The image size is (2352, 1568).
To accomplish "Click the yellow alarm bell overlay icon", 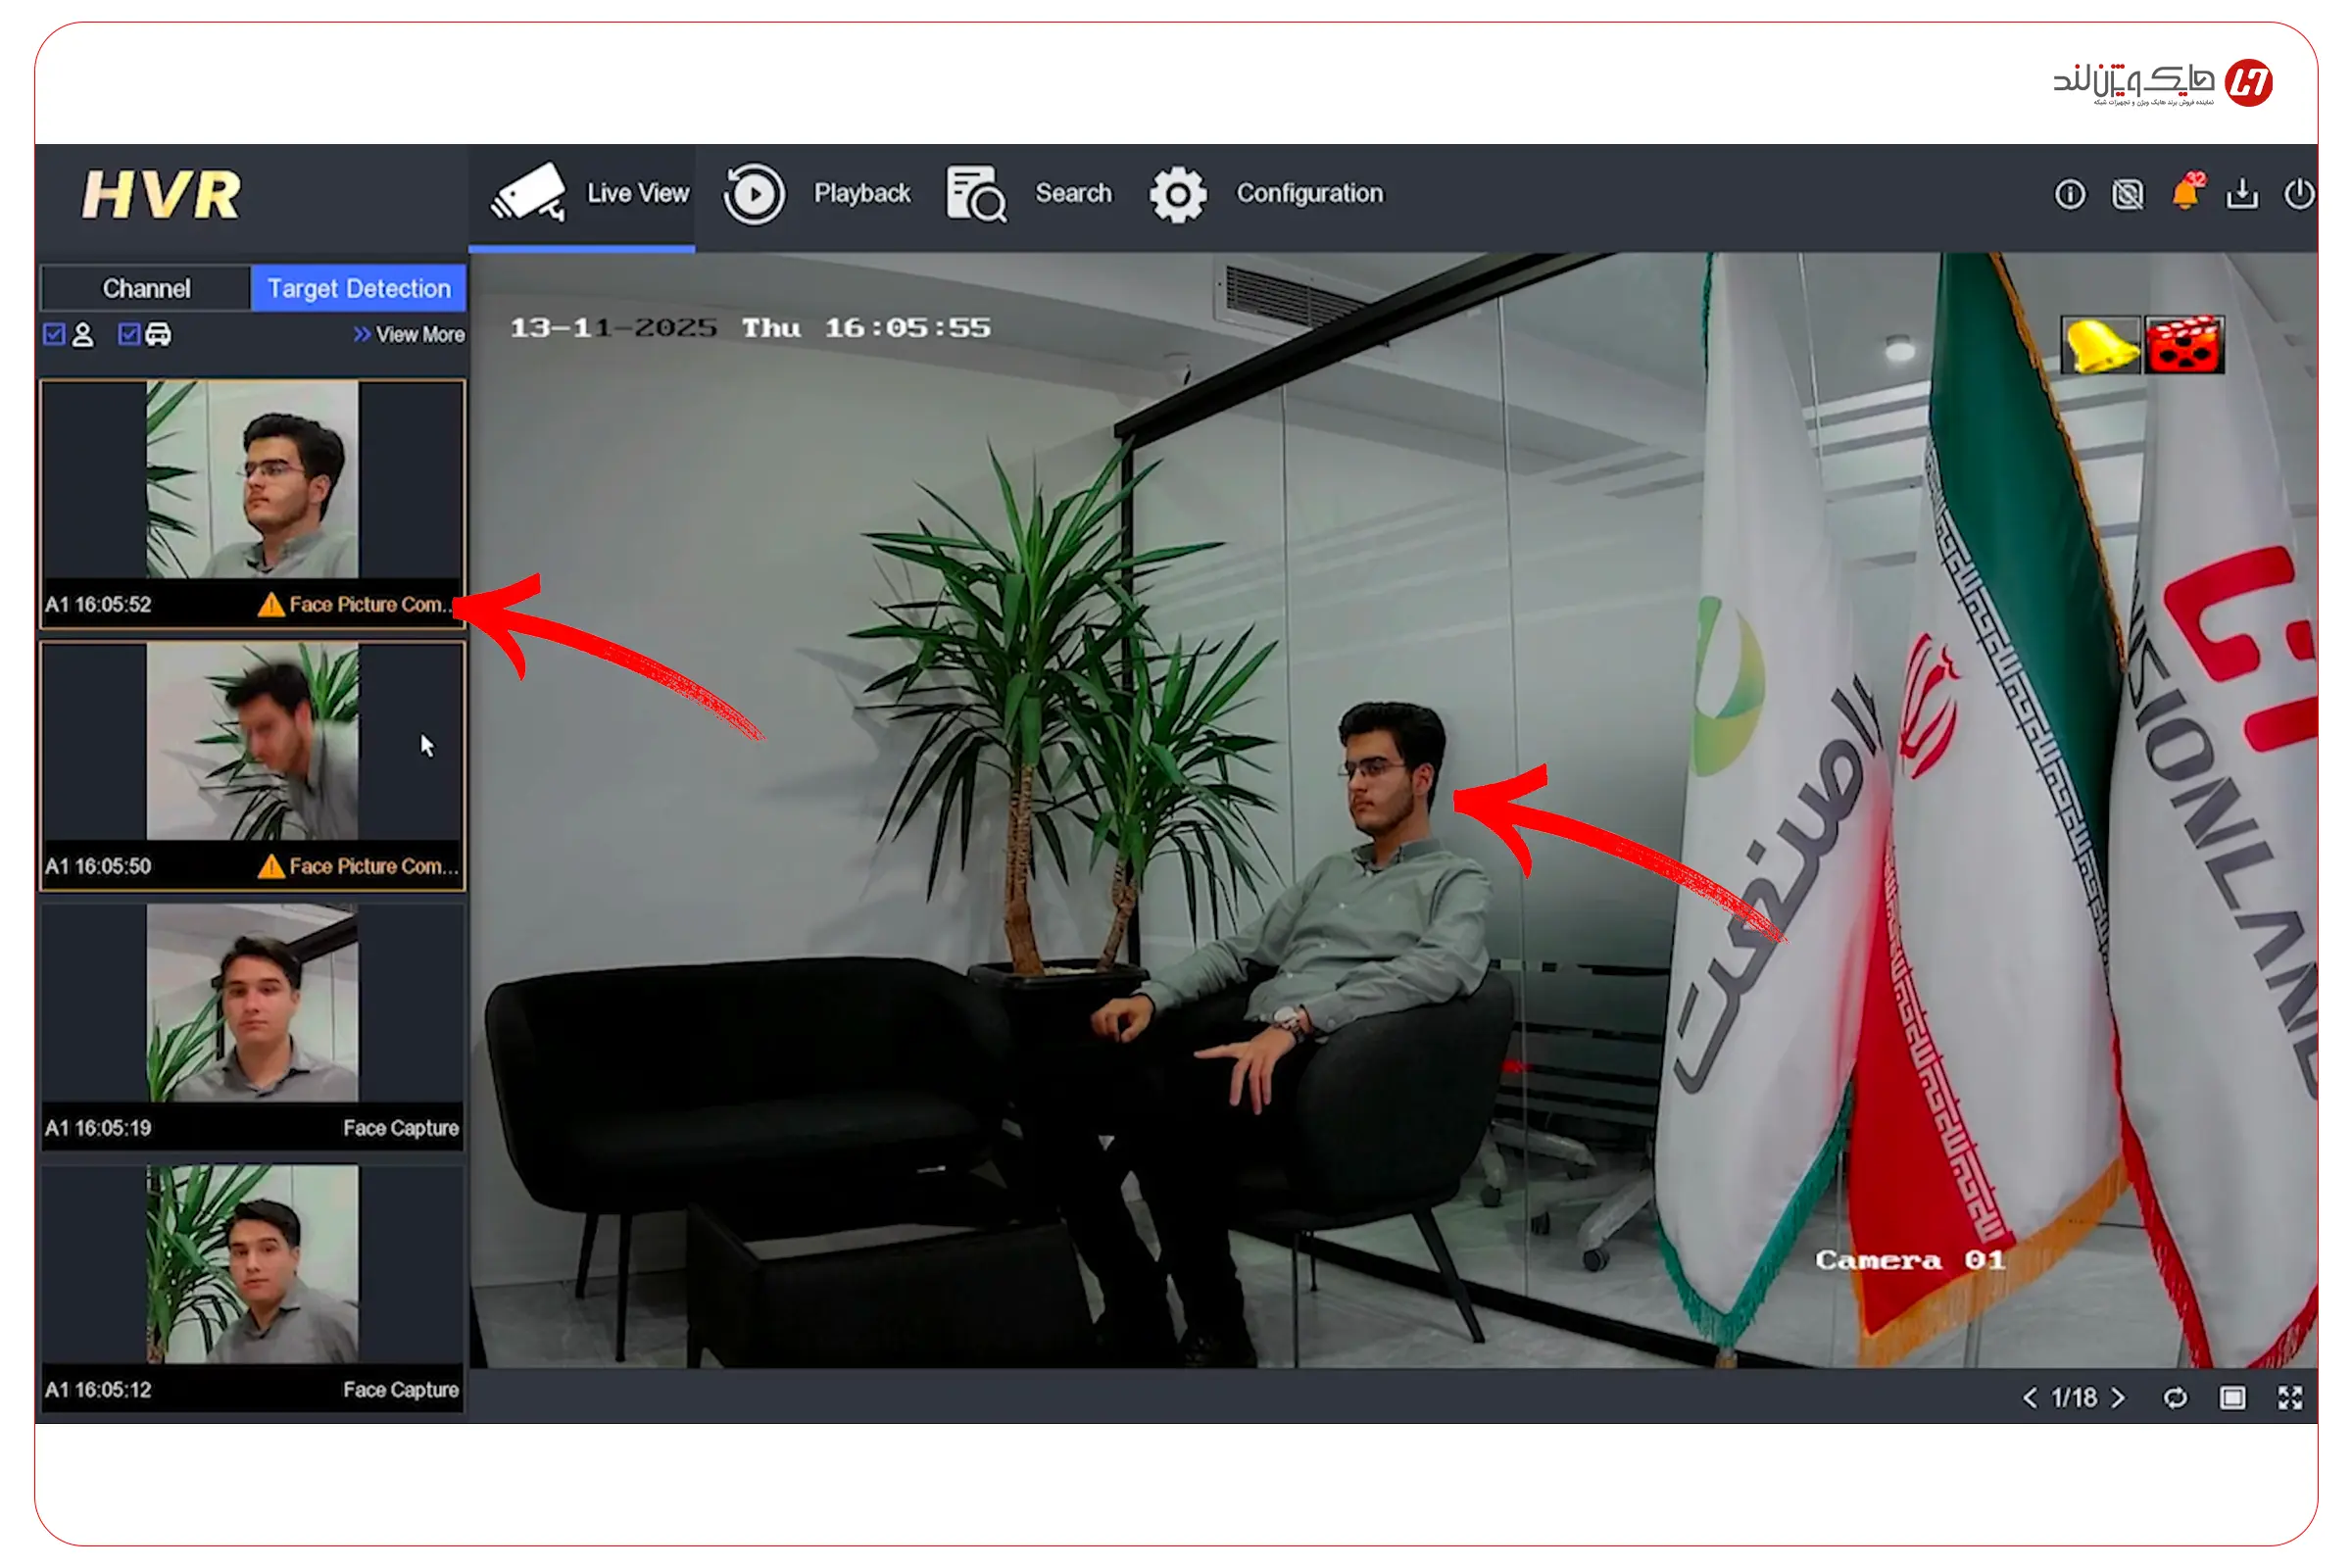I will click(x=2099, y=345).
